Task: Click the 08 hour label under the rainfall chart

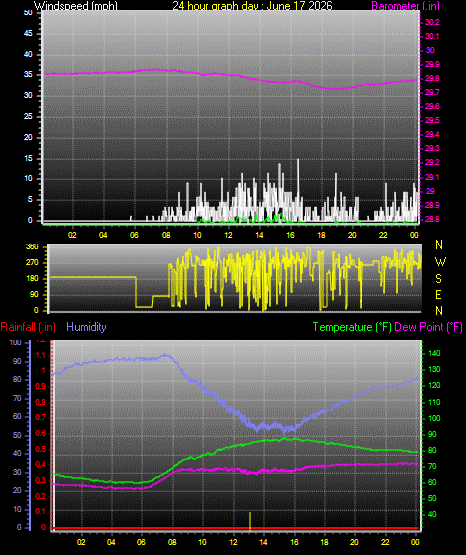Action: pos(172,542)
